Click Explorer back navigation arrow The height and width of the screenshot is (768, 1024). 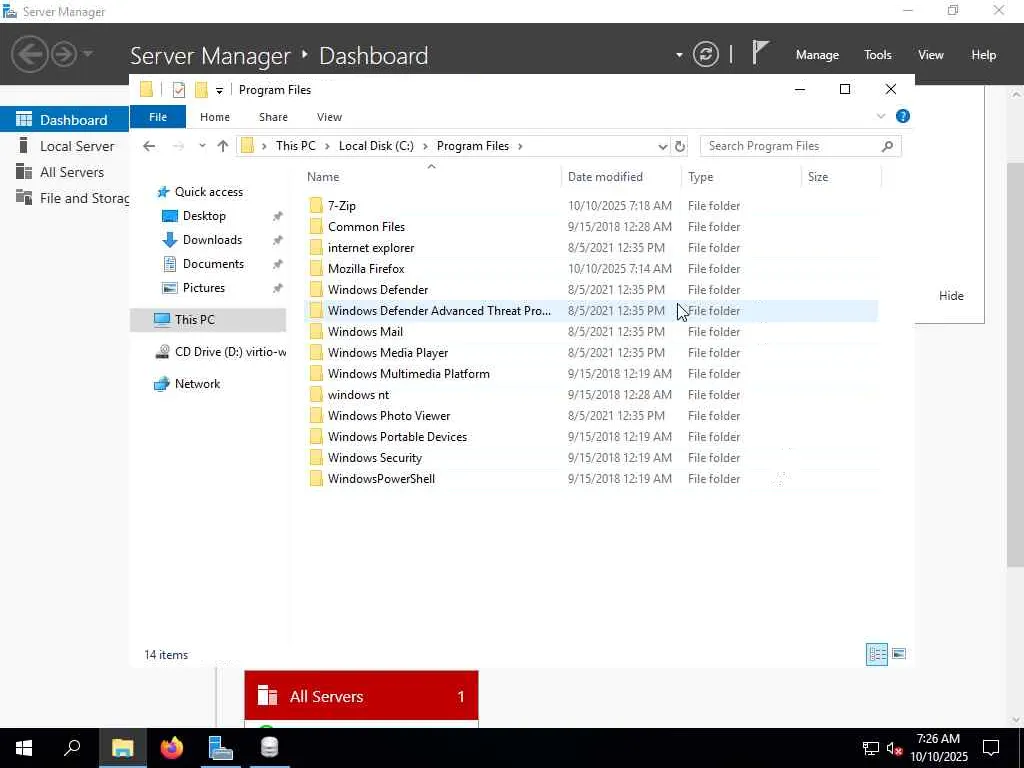coord(149,146)
